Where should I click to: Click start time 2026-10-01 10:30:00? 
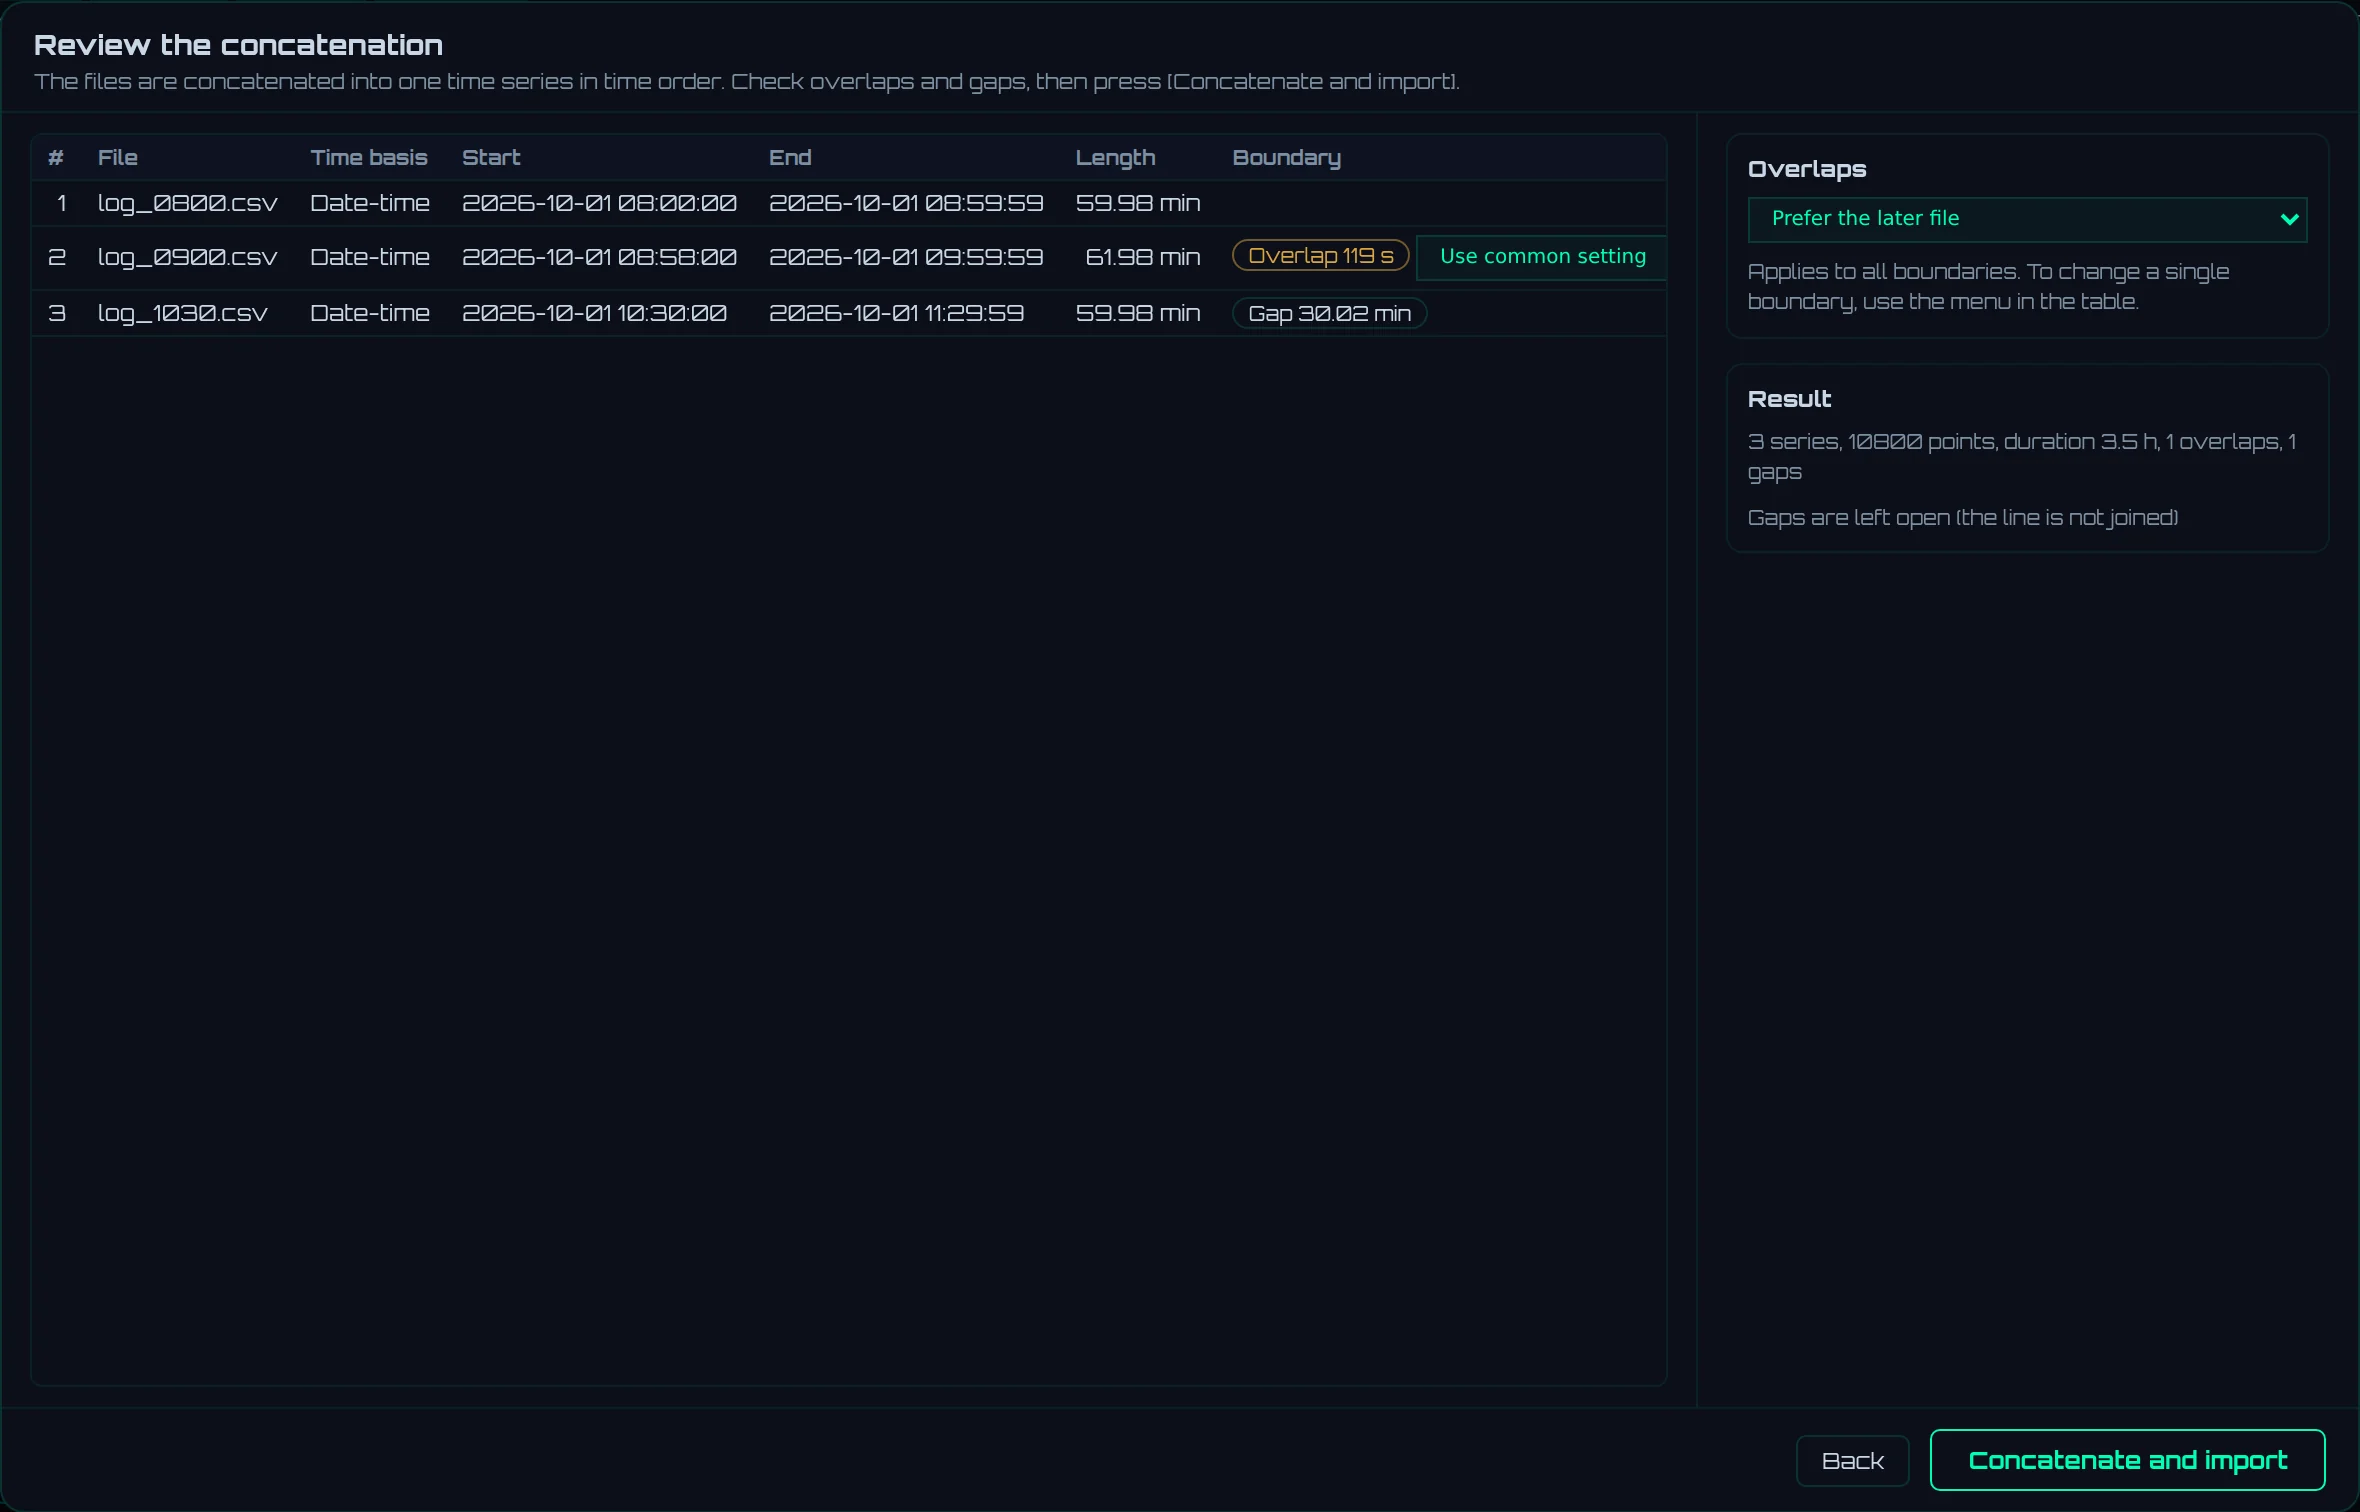594,314
